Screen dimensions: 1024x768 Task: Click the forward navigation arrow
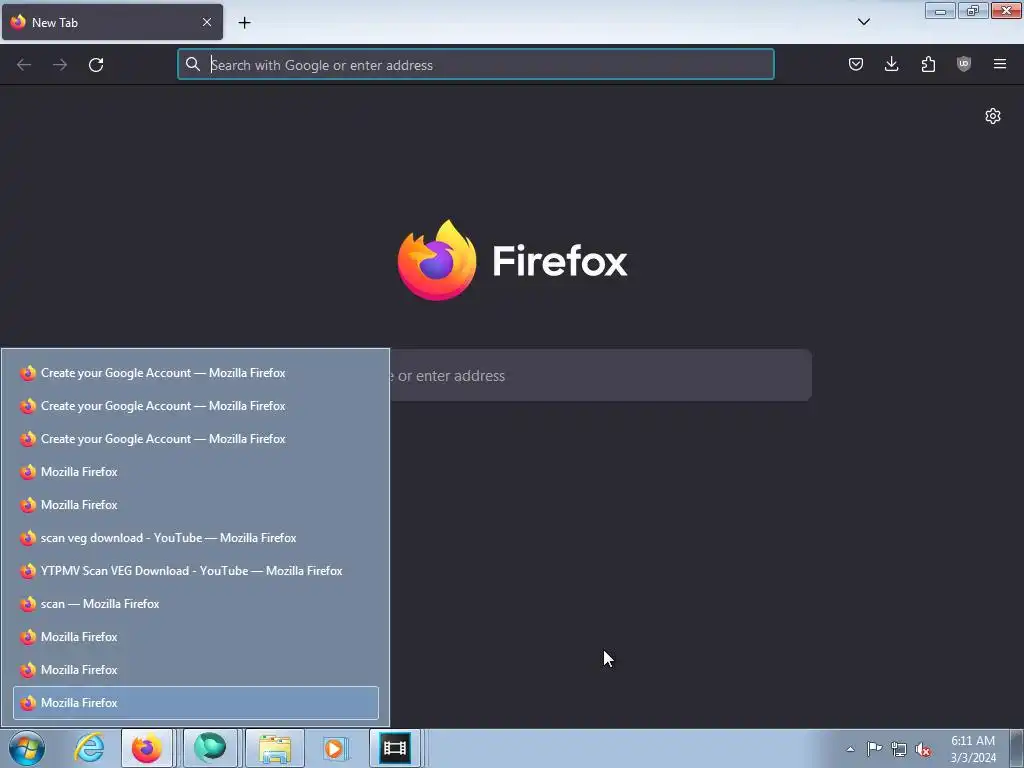coord(60,65)
